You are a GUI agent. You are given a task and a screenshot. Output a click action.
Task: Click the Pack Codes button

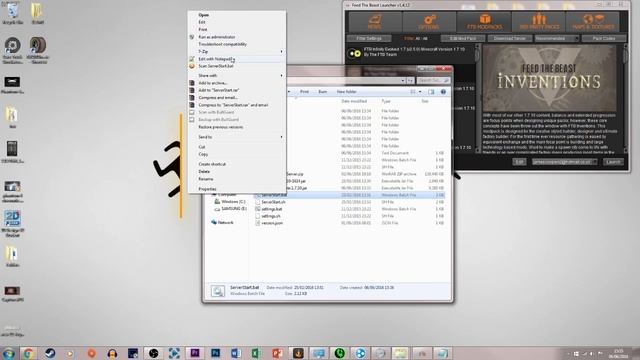coord(604,38)
